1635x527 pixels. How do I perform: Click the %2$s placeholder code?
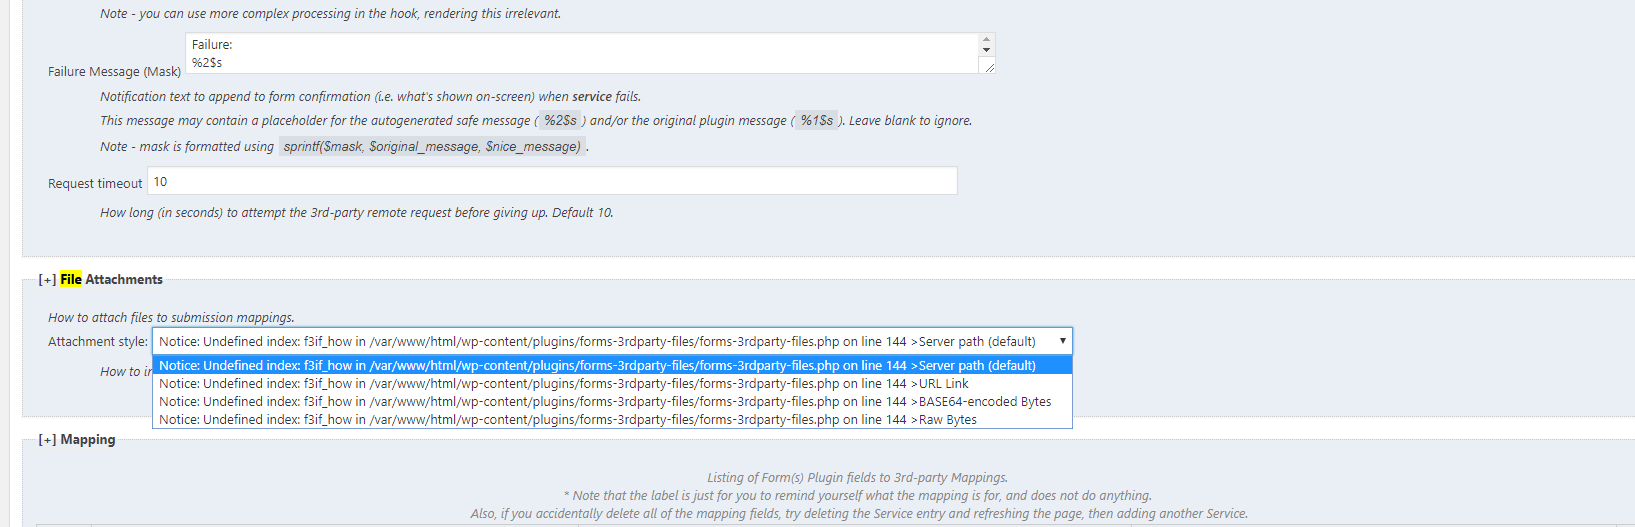click(560, 120)
